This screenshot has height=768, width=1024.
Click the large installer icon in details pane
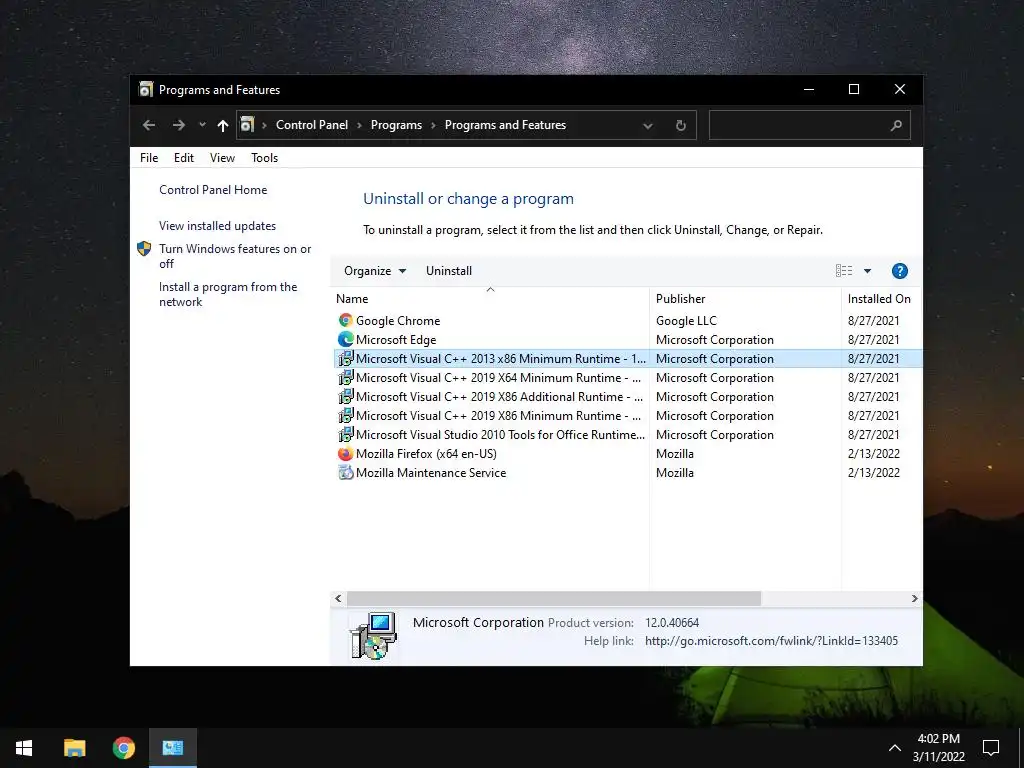tap(374, 636)
